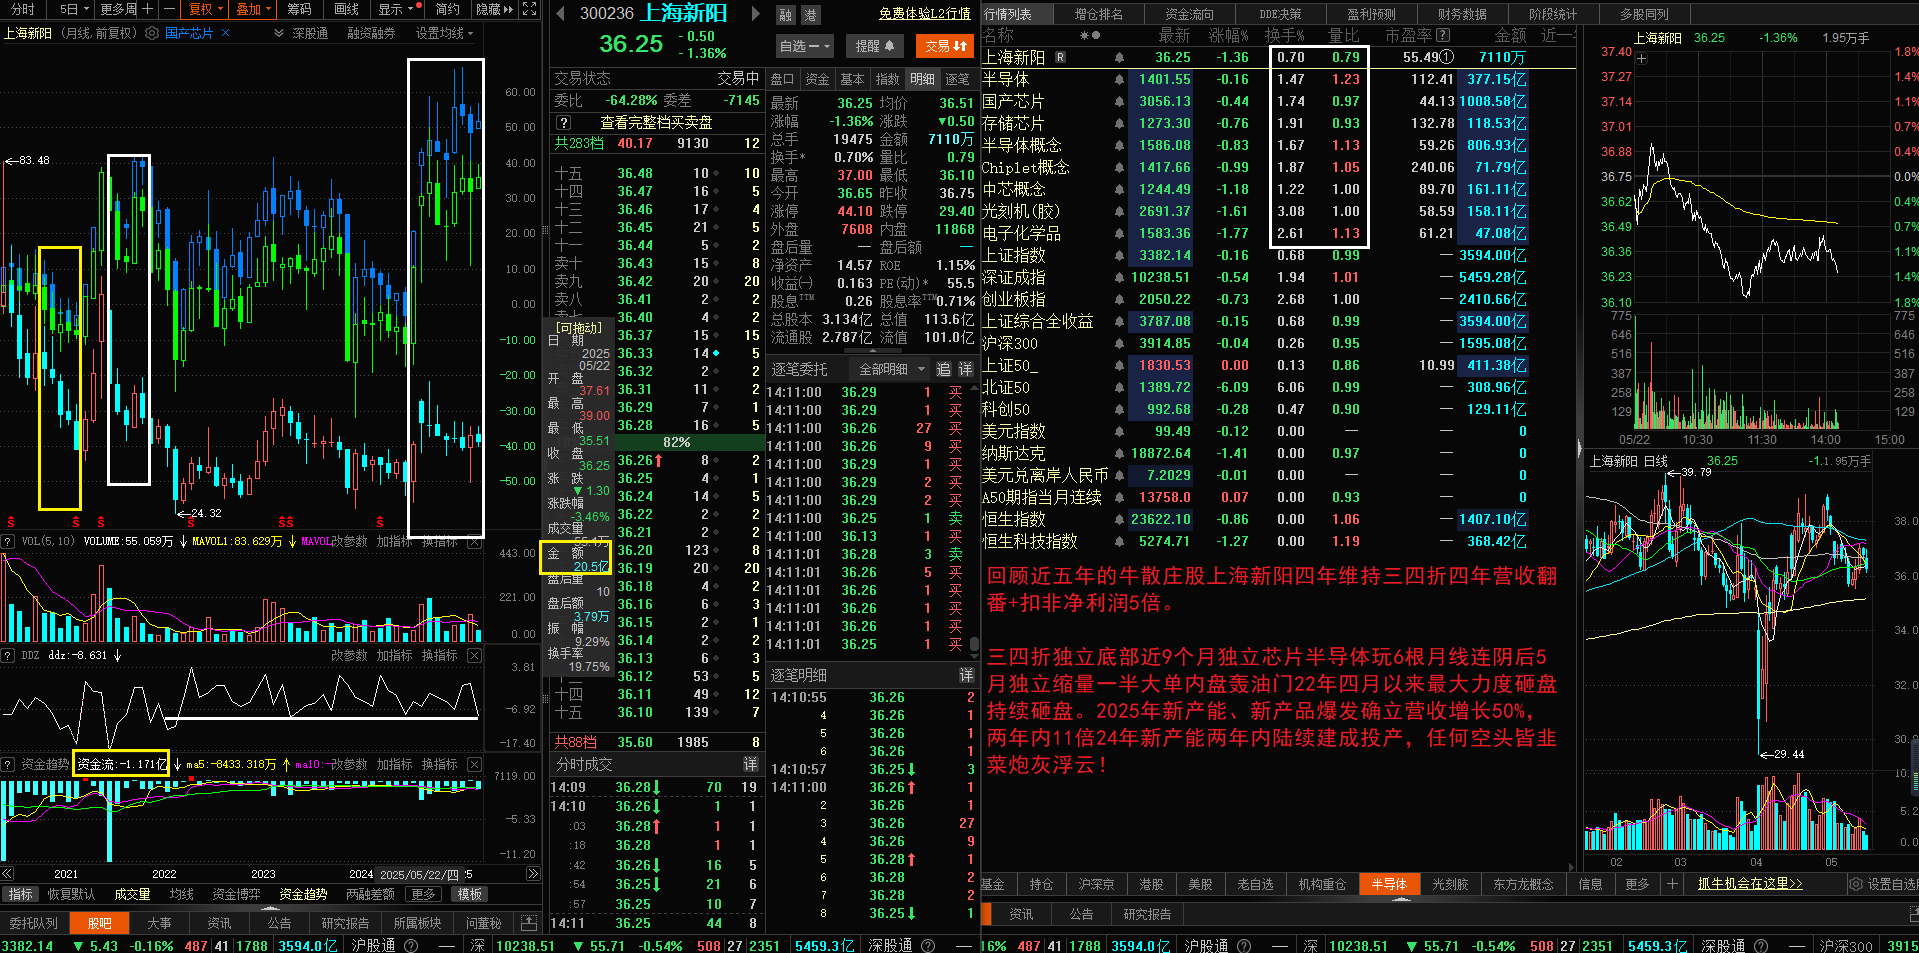
Task: Close the DDZ indicator panel
Action: pos(474,655)
